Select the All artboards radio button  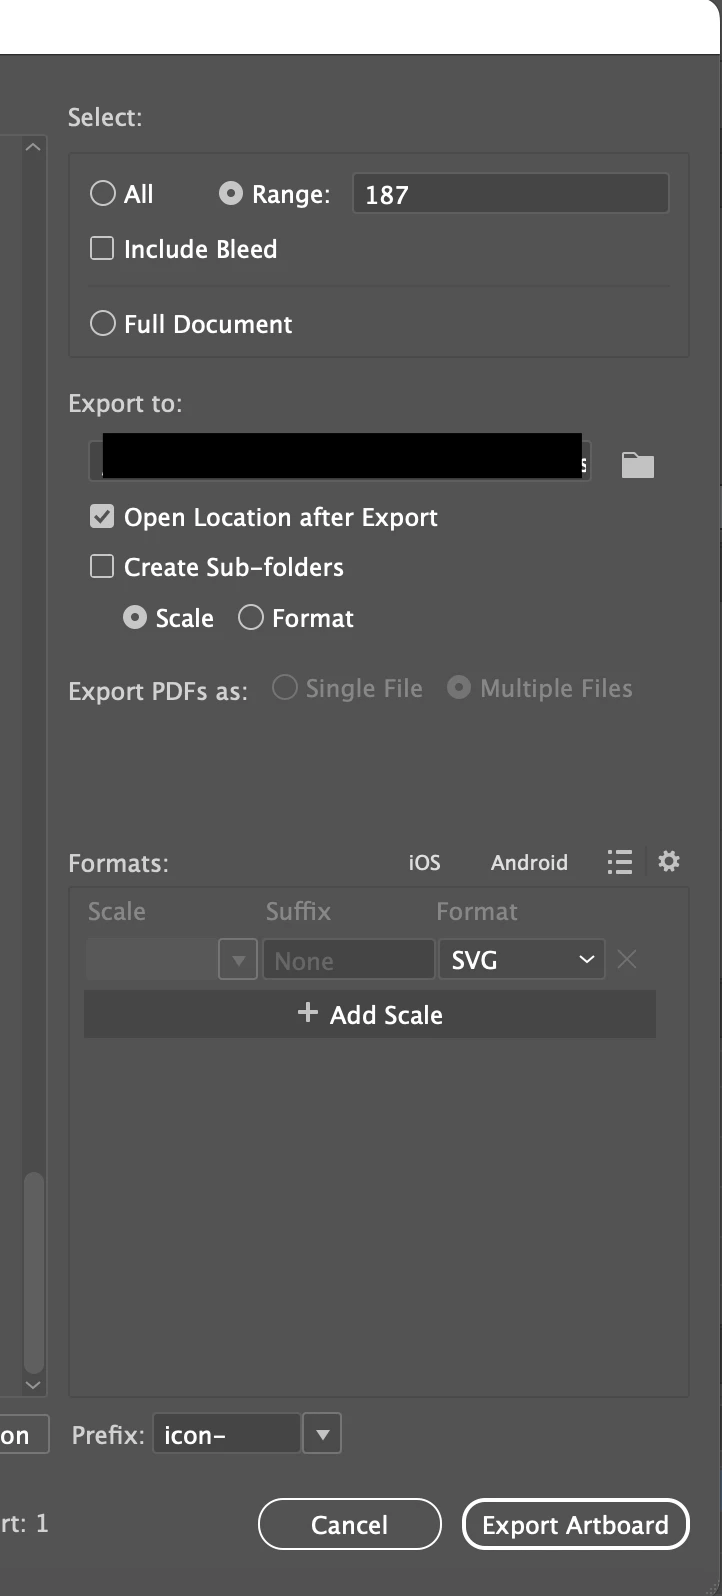(x=103, y=193)
